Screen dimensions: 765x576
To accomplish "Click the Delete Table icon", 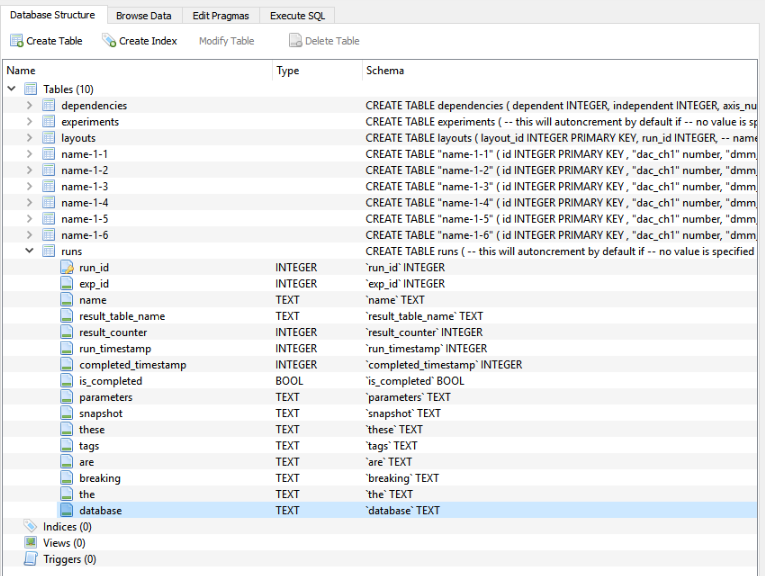I will click(x=295, y=41).
